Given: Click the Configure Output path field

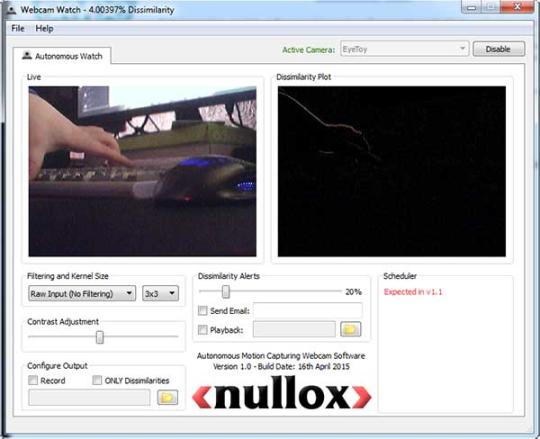Looking at the screenshot, I should pos(90,397).
